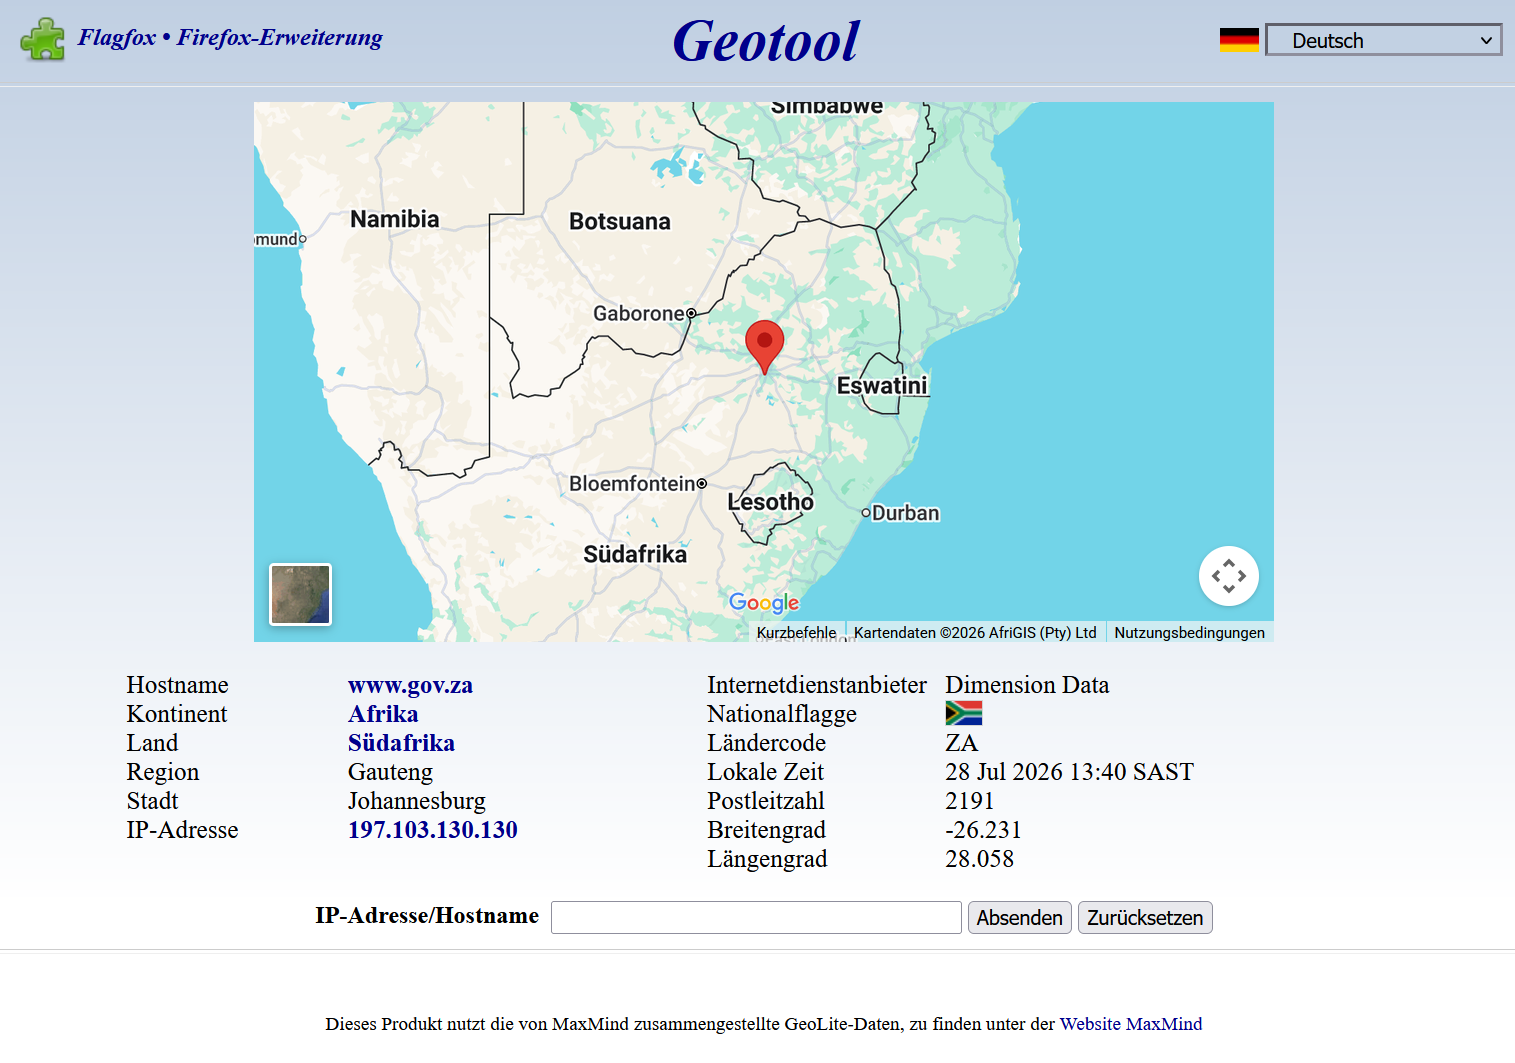1515x1063 pixels.
Task: Click the Ländercode label
Action: click(x=766, y=743)
